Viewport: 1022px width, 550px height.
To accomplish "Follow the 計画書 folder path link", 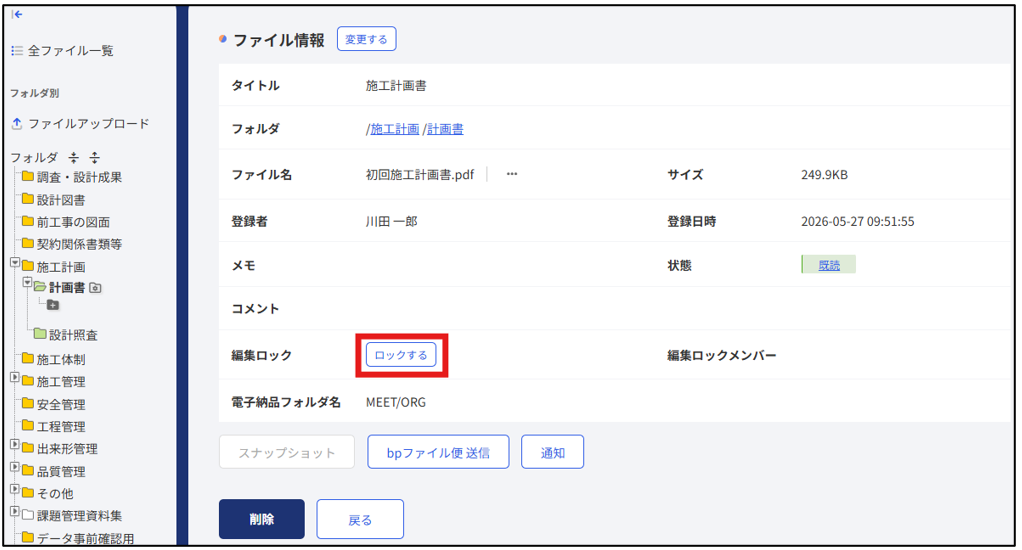I will pyautogui.click(x=445, y=129).
